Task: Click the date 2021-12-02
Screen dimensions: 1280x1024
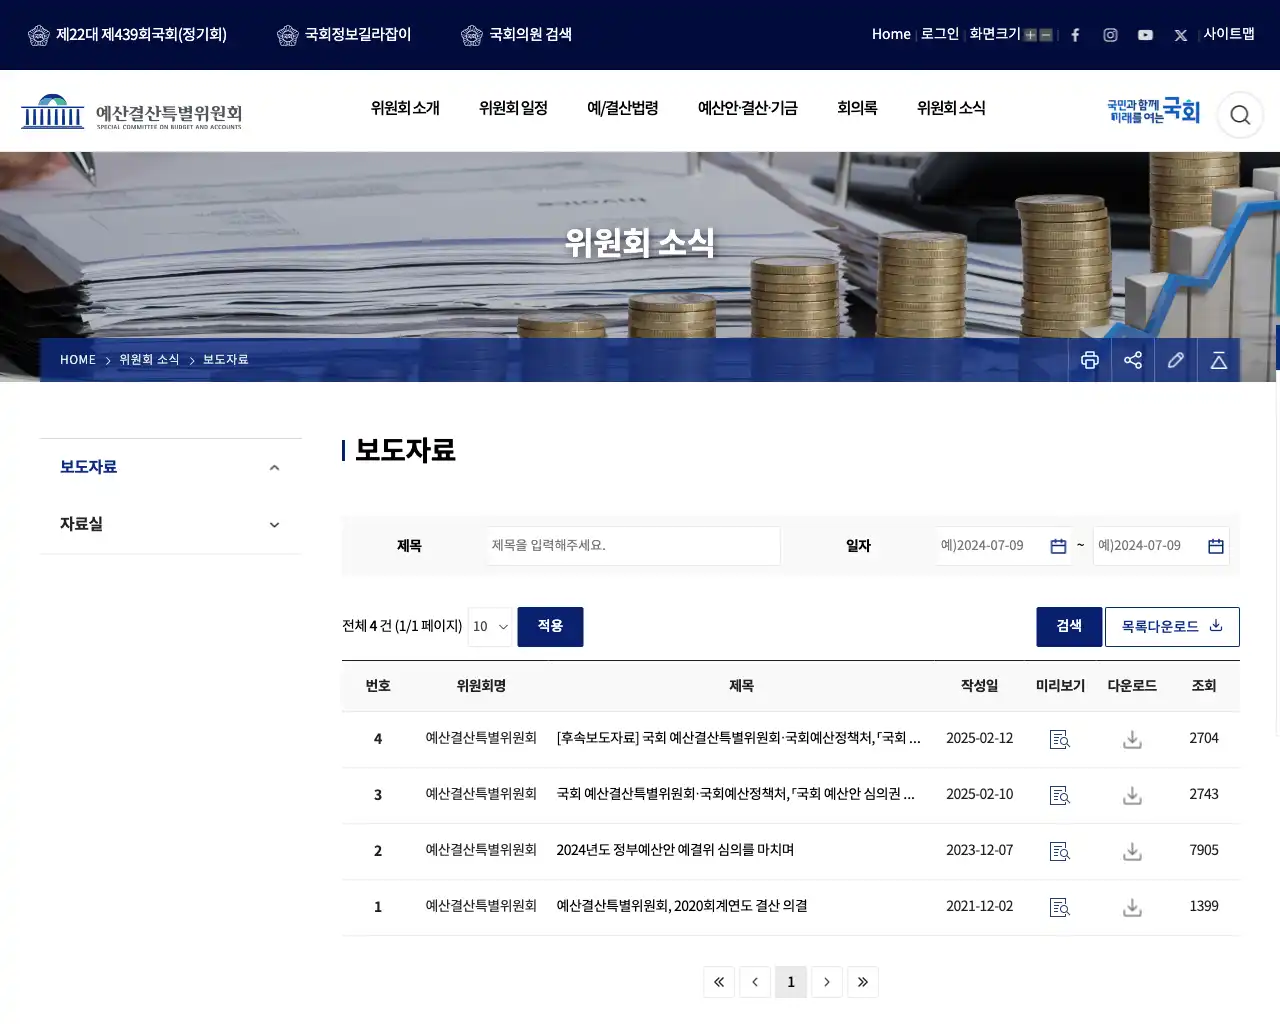Action: (x=980, y=906)
